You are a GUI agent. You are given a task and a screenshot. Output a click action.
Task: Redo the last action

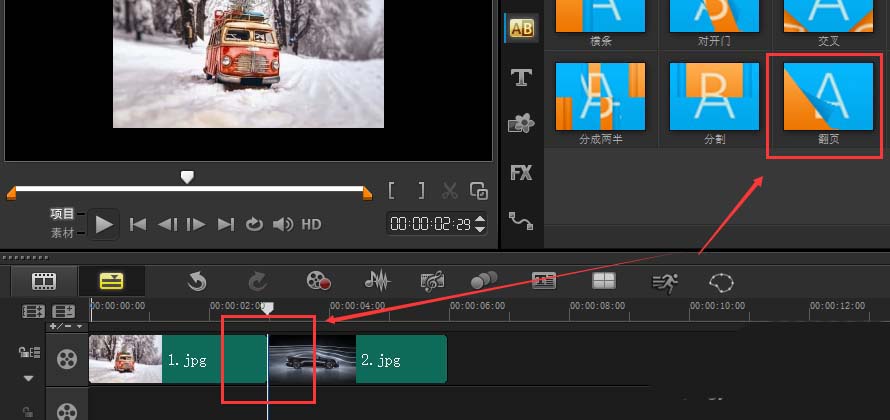(258, 281)
